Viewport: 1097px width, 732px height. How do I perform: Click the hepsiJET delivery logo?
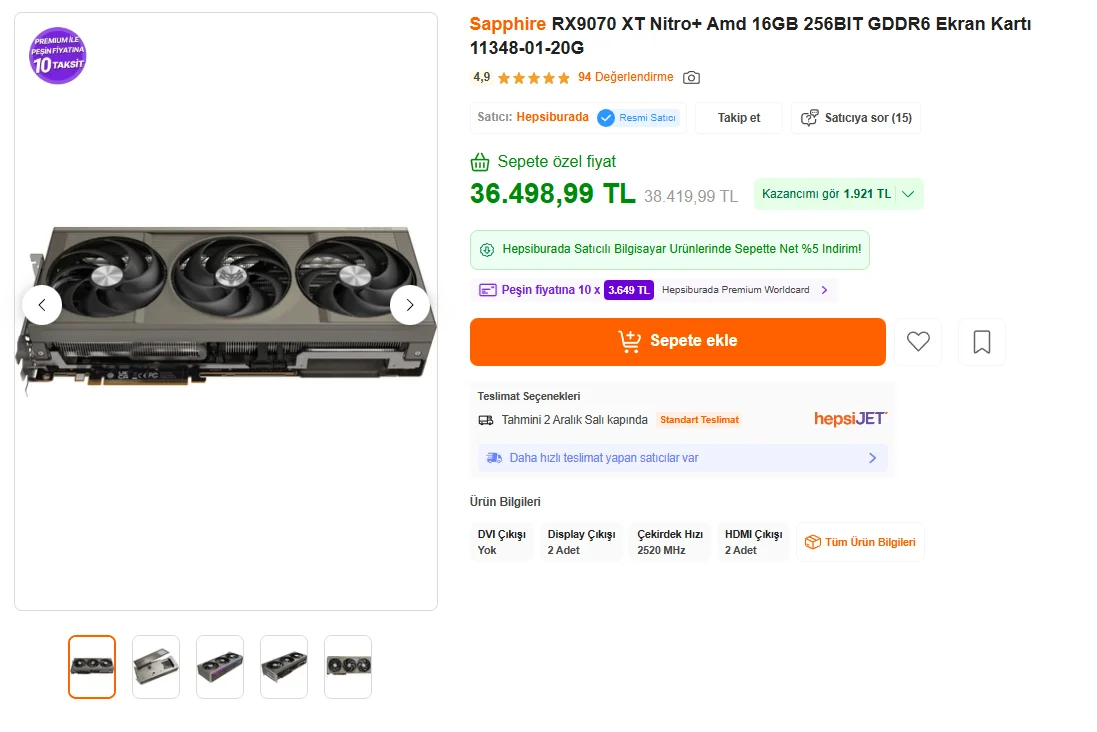(x=850, y=419)
